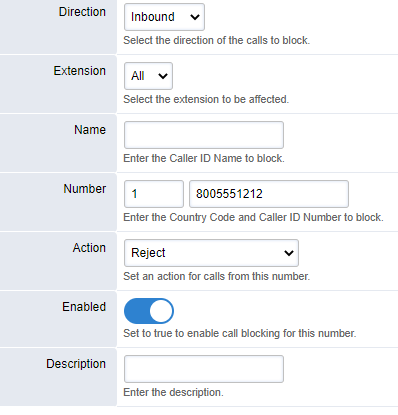Click the Description input field
398x415 pixels.
tap(204, 369)
